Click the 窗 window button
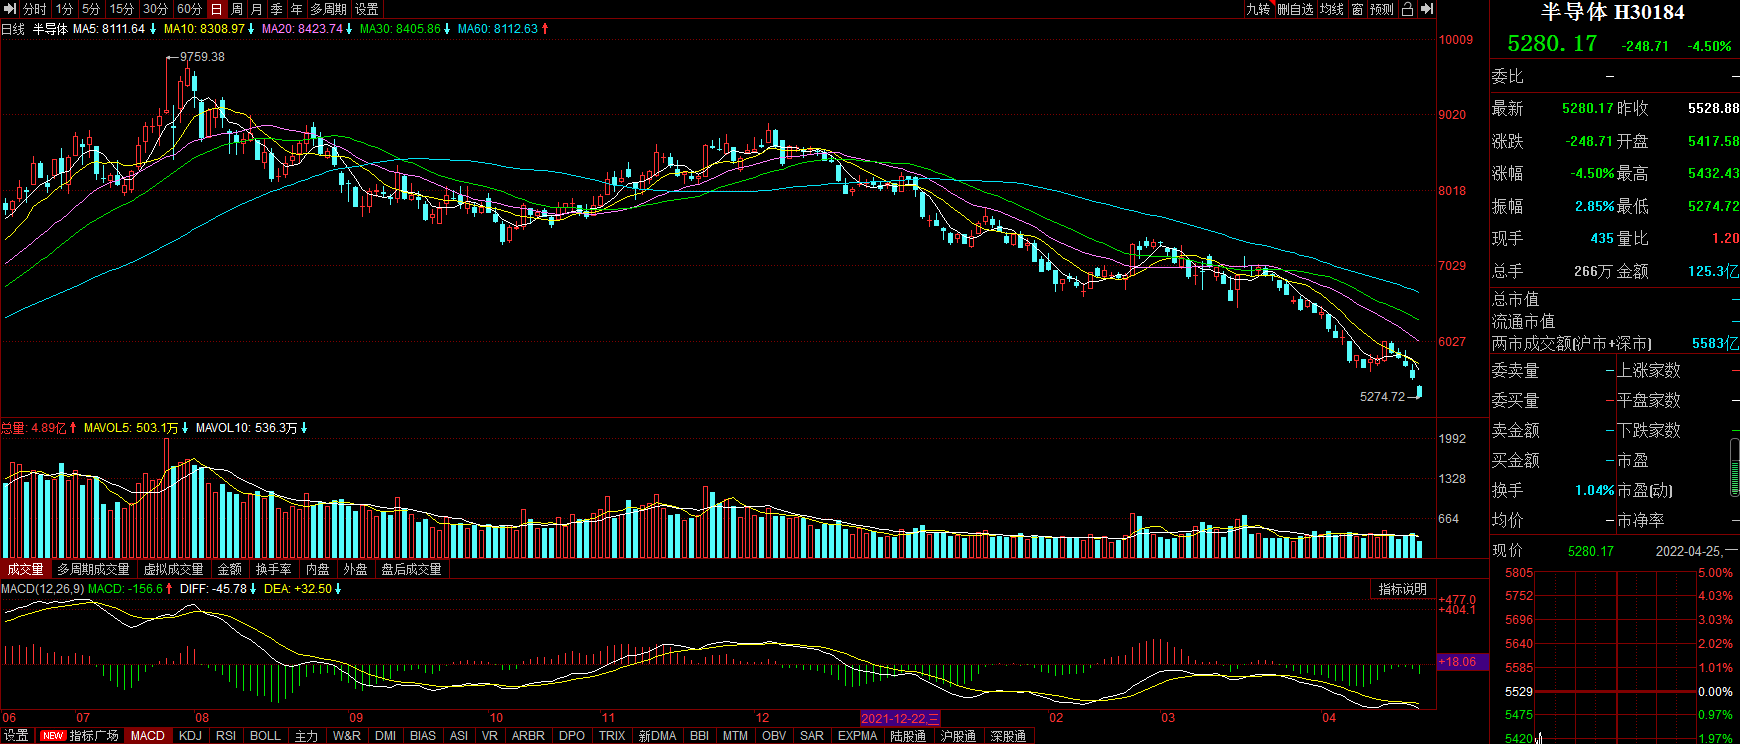This screenshot has height=744, width=1740. click(x=1357, y=9)
